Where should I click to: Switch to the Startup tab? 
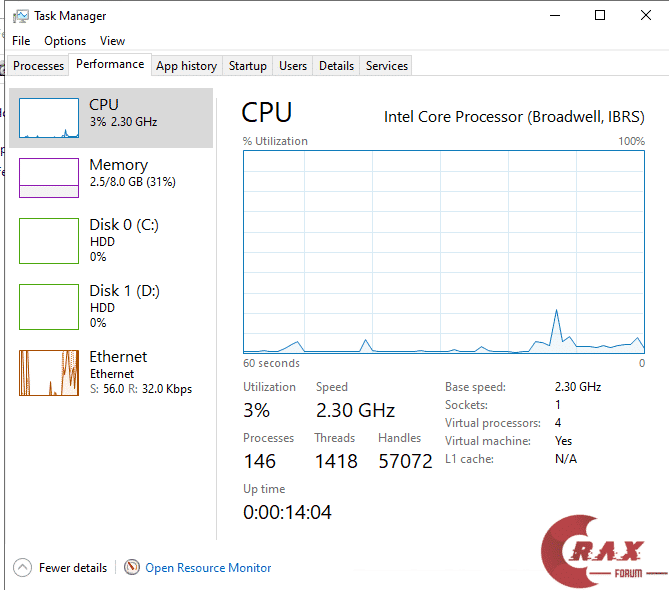click(x=248, y=66)
